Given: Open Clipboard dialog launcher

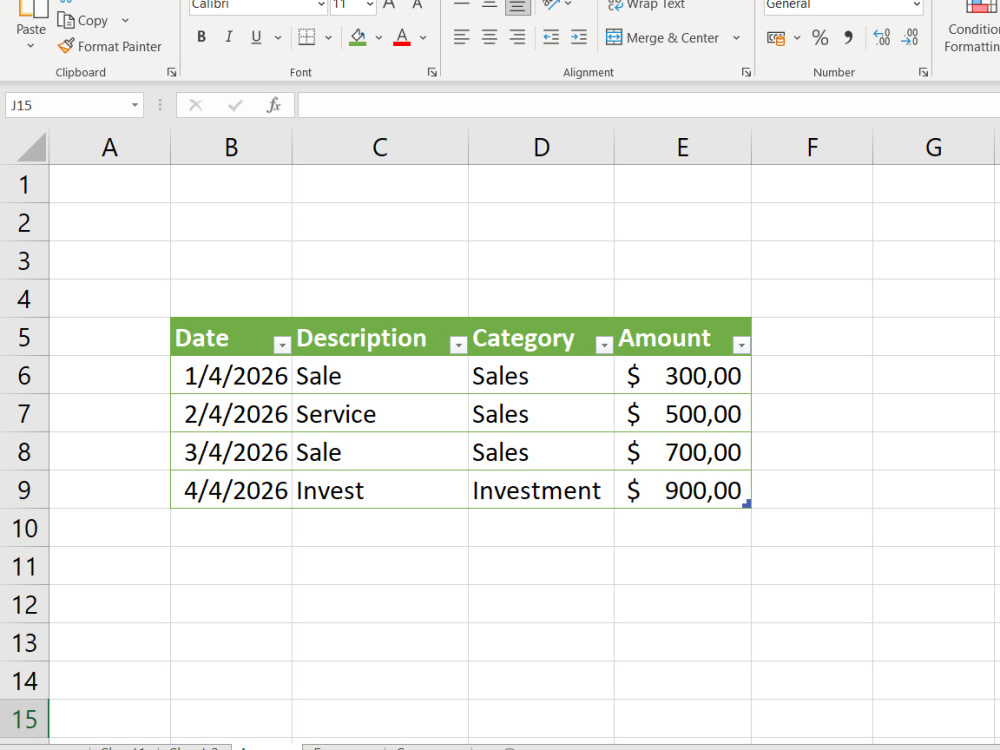Looking at the screenshot, I should [172, 73].
